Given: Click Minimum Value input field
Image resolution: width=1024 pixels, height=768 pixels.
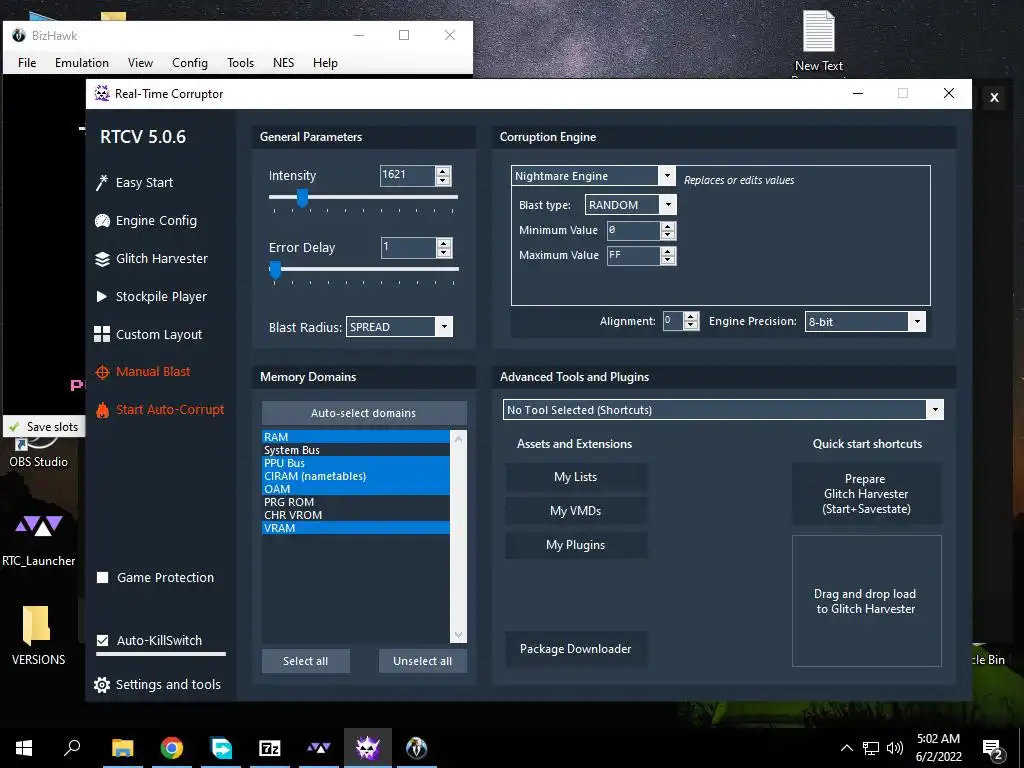Looking at the screenshot, I should 633,231.
